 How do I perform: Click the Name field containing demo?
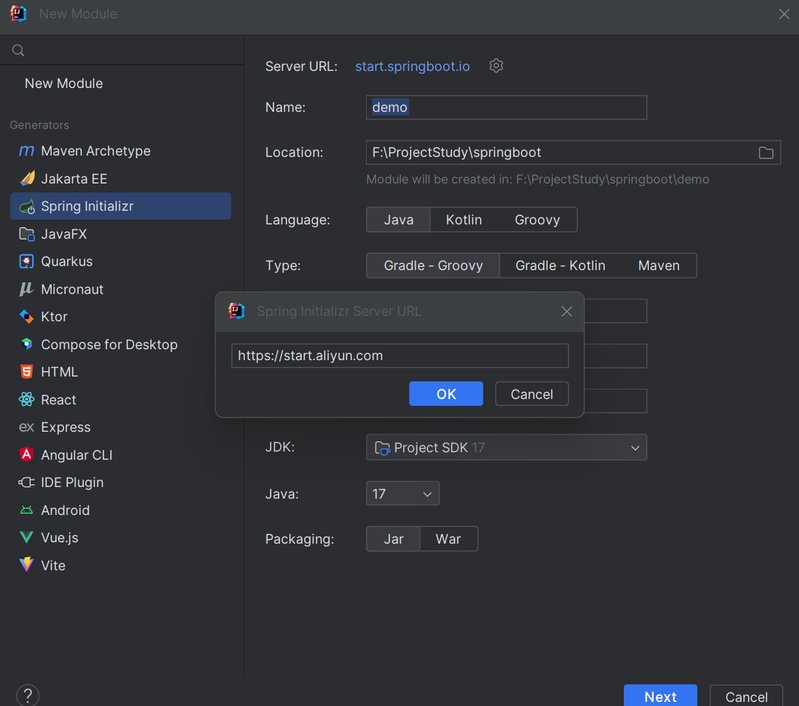507,108
